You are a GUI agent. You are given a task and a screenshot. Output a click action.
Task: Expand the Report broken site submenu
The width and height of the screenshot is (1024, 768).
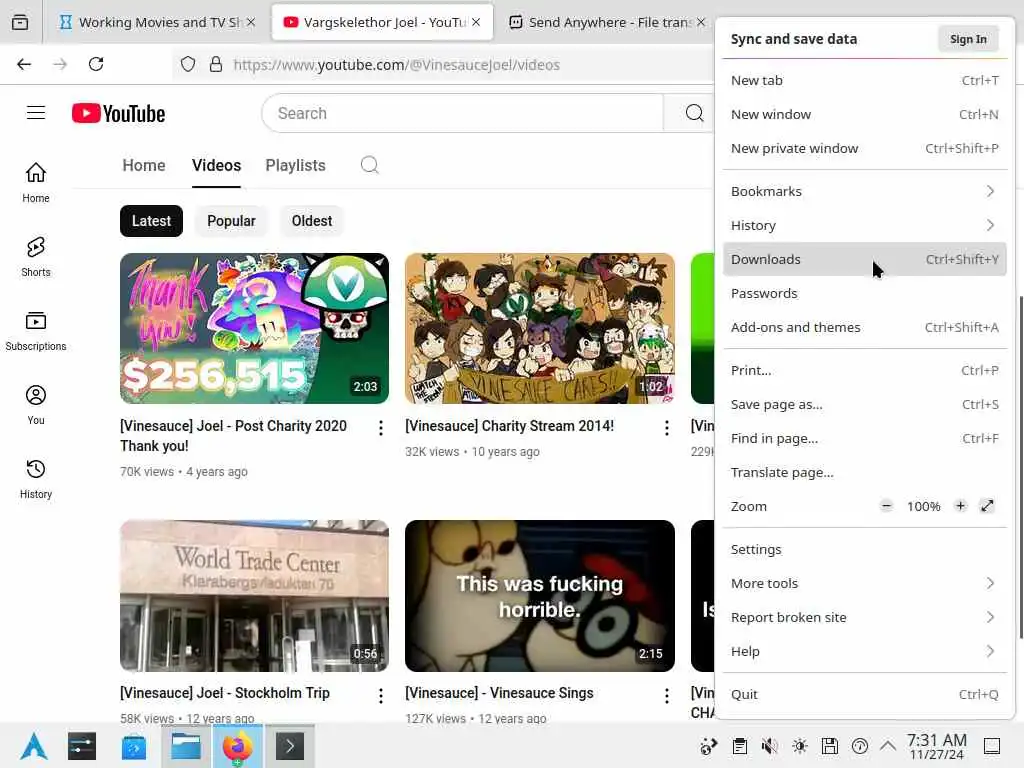point(864,617)
